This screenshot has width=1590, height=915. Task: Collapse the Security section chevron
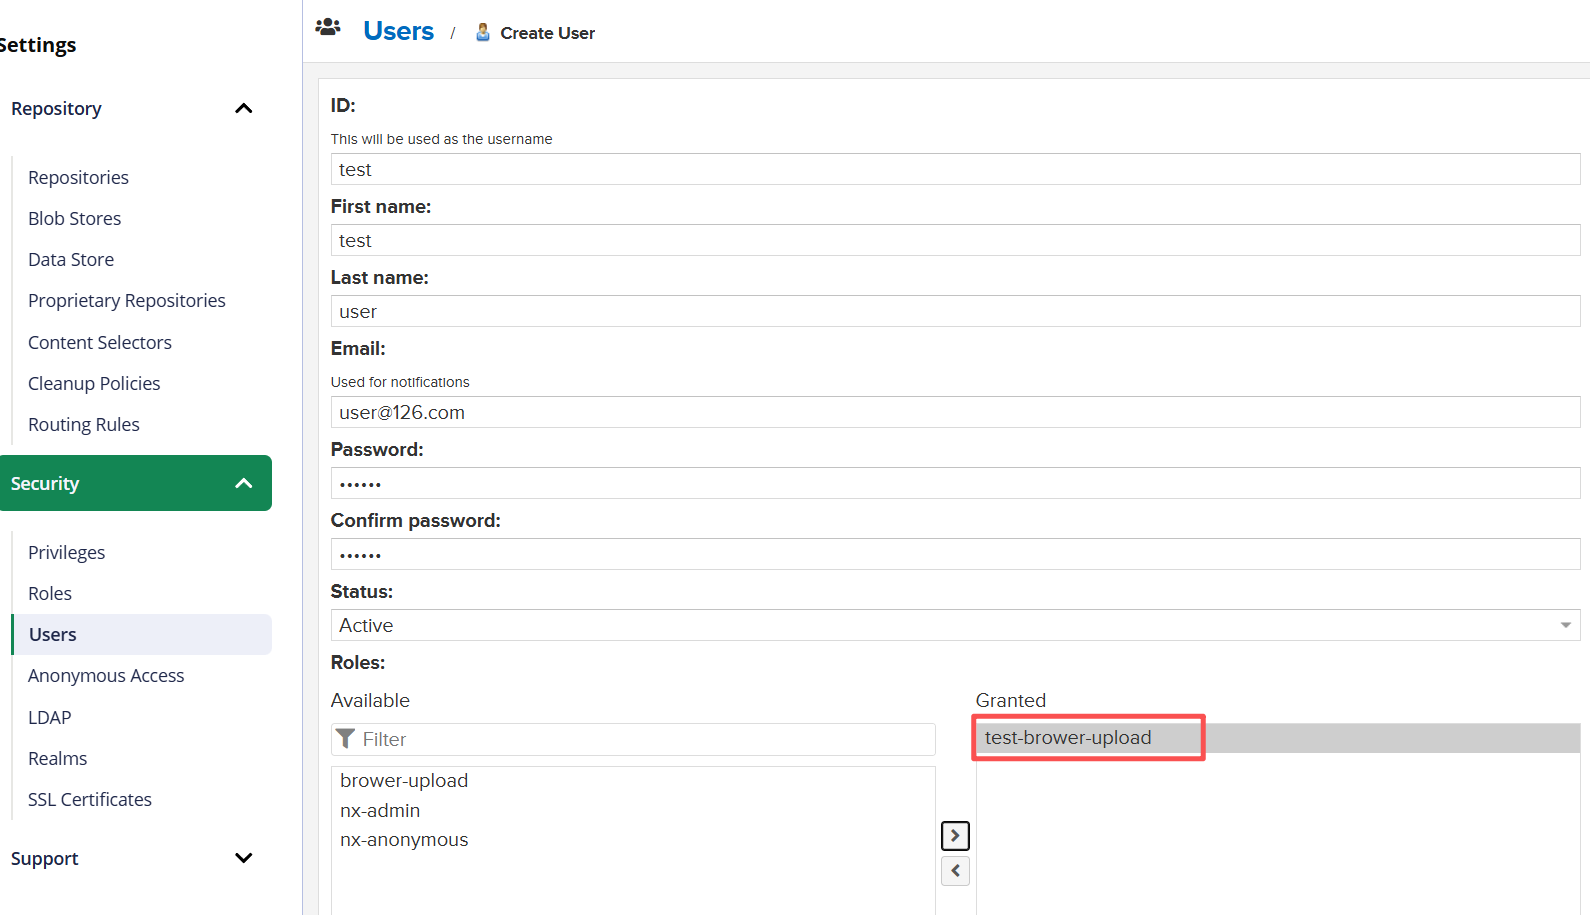243,483
